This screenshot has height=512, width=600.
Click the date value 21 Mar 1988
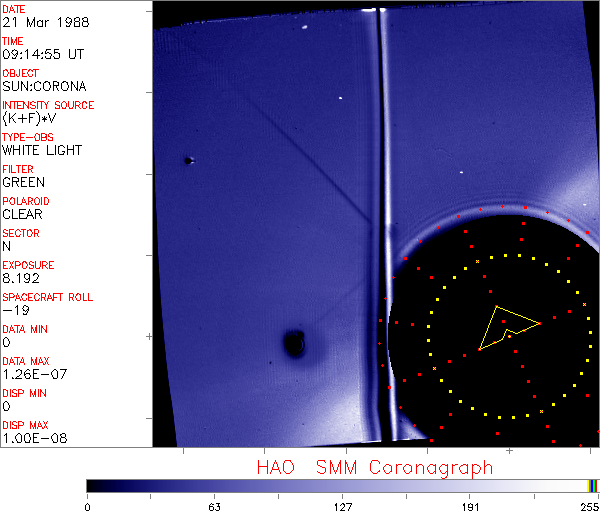click(x=40, y=22)
